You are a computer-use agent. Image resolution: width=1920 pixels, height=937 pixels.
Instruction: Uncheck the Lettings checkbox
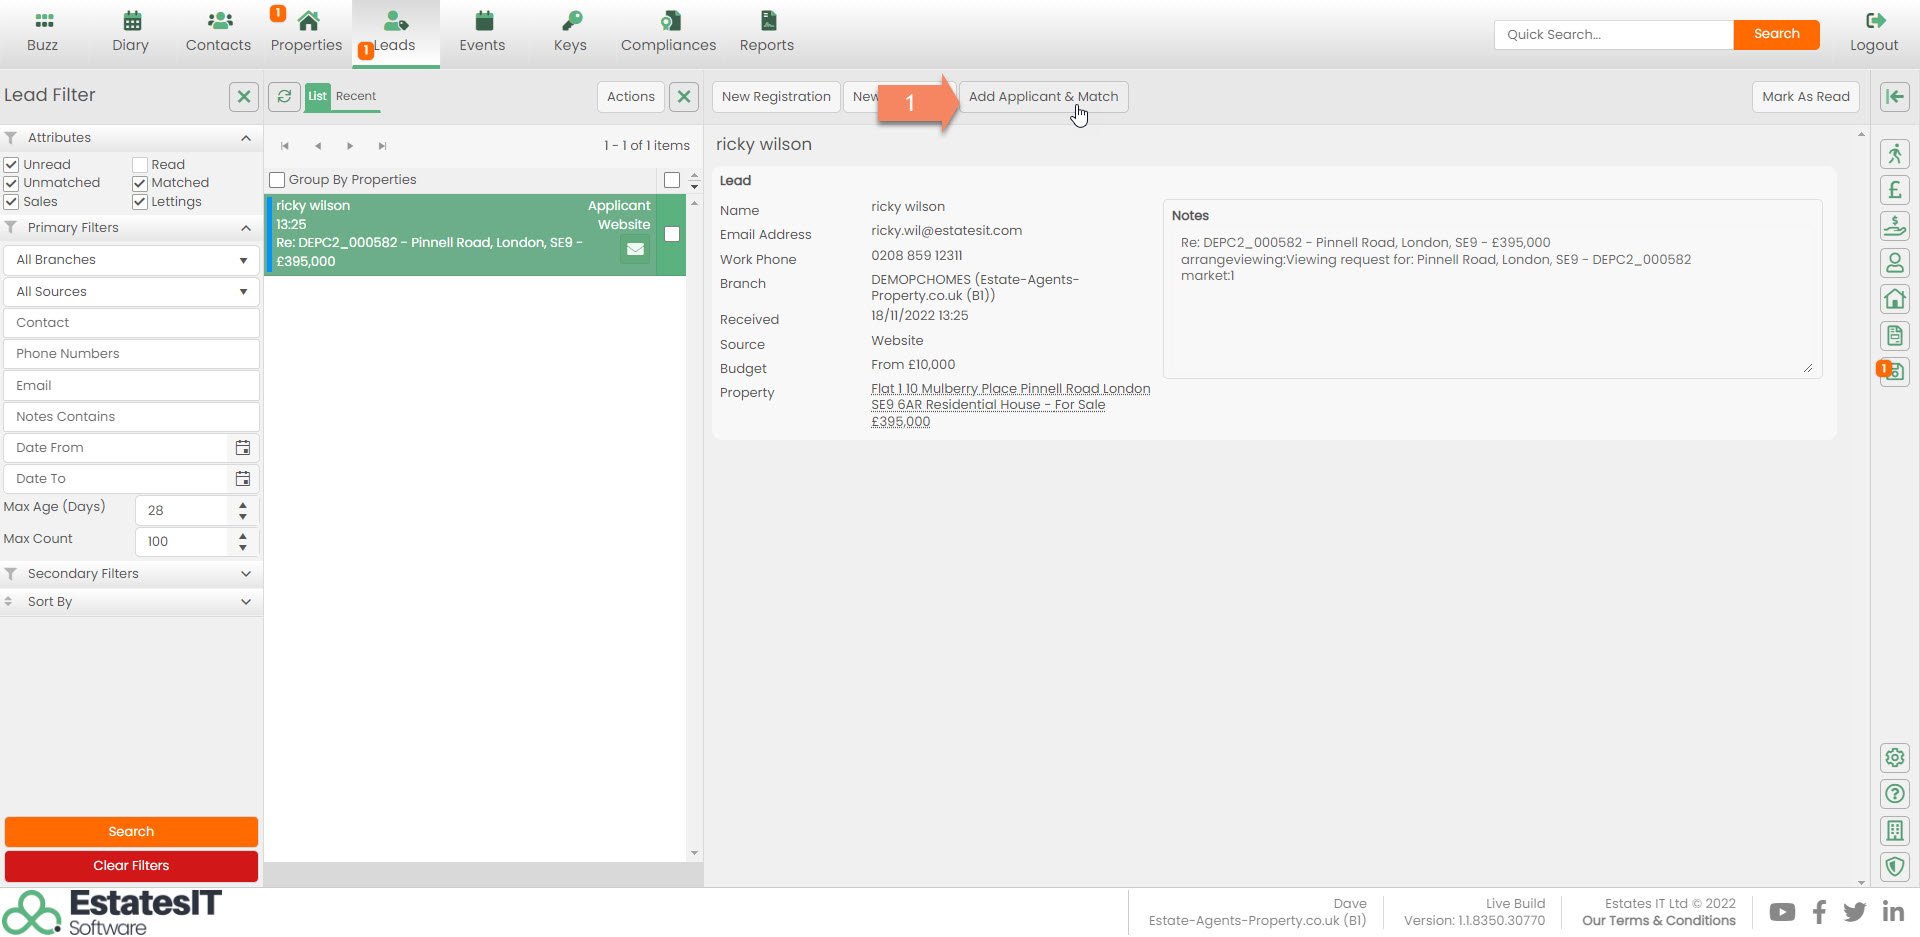pos(140,202)
